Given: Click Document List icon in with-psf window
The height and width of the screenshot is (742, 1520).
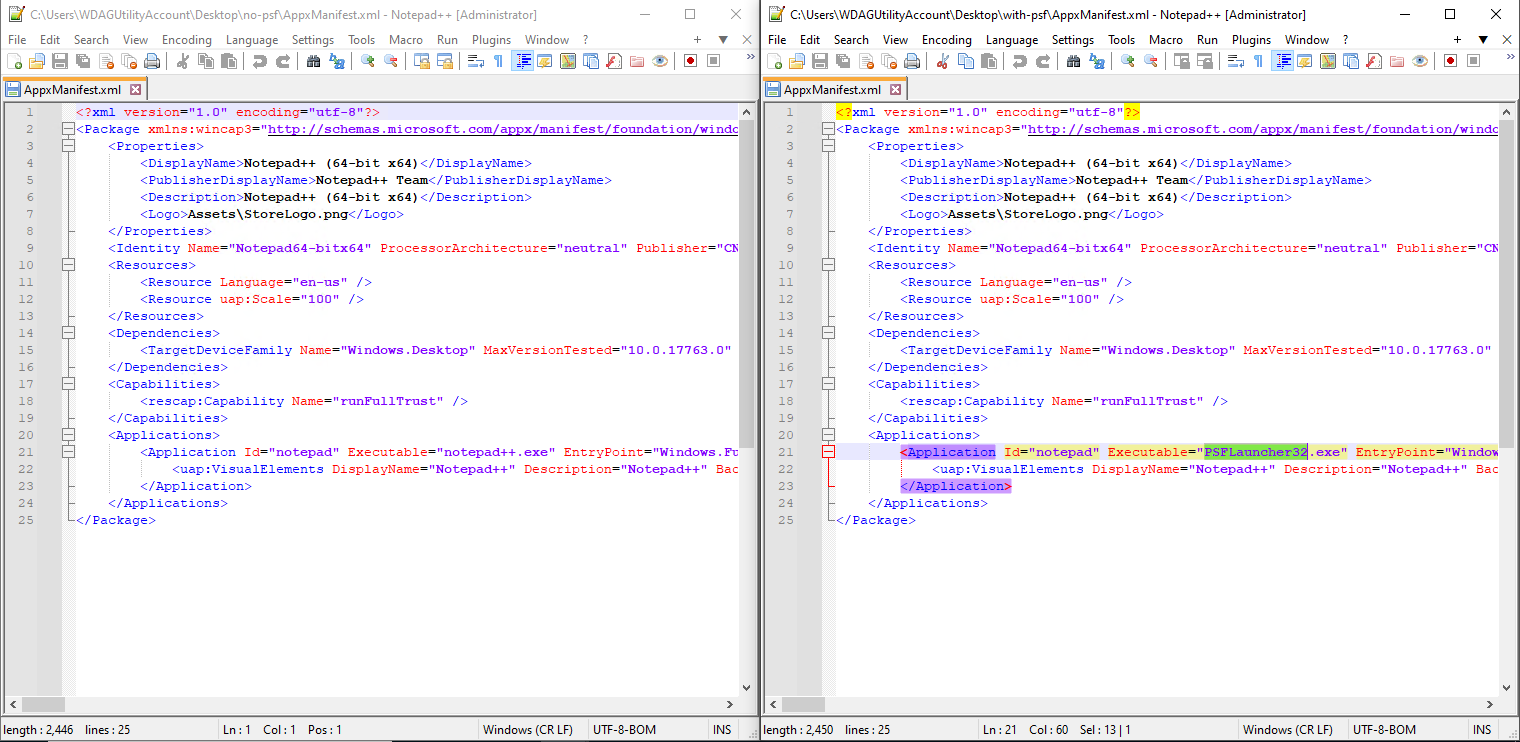Looking at the screenshot, I should pyautogui.click(x=1351, y=61).
